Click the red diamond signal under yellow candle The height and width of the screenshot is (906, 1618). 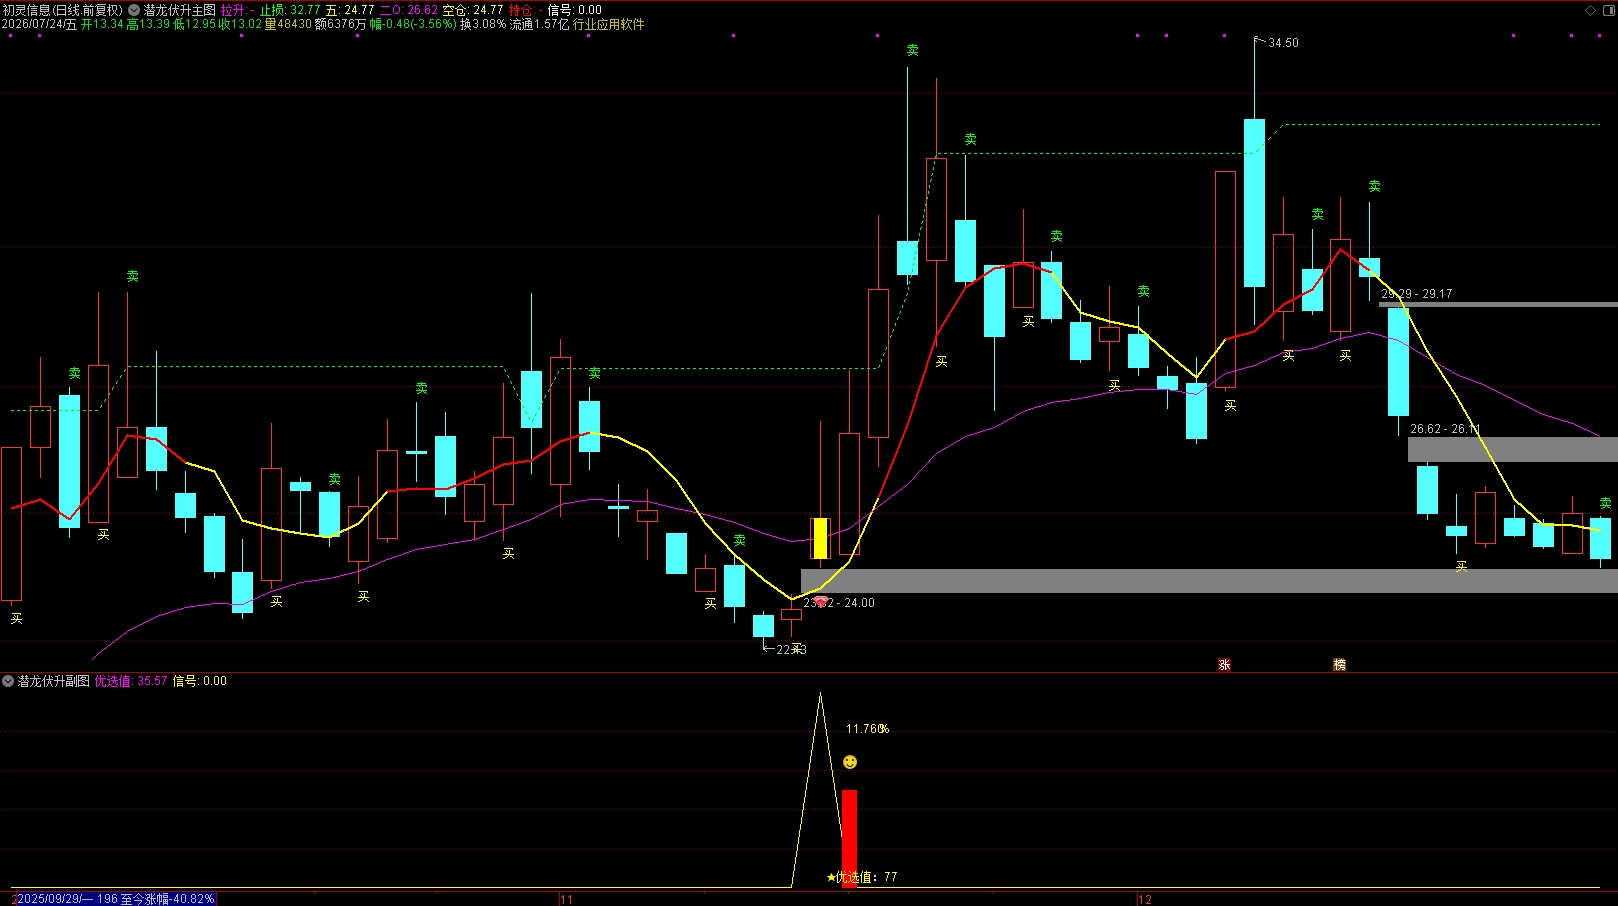821,602
